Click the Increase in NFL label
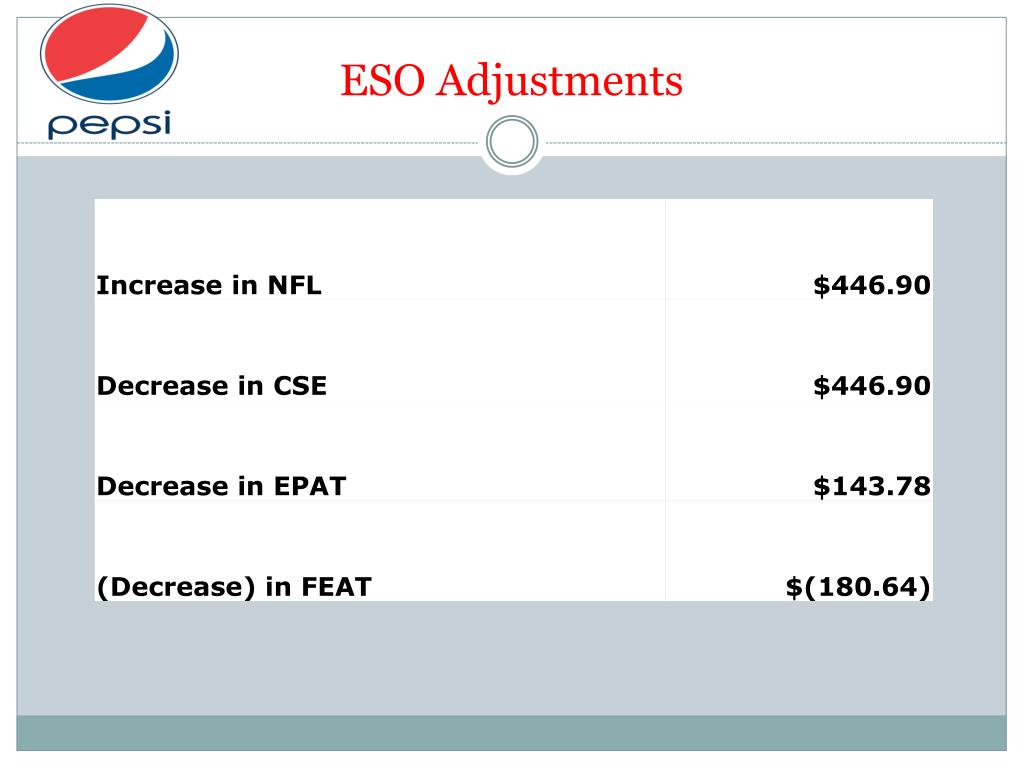 click(209, 285)
